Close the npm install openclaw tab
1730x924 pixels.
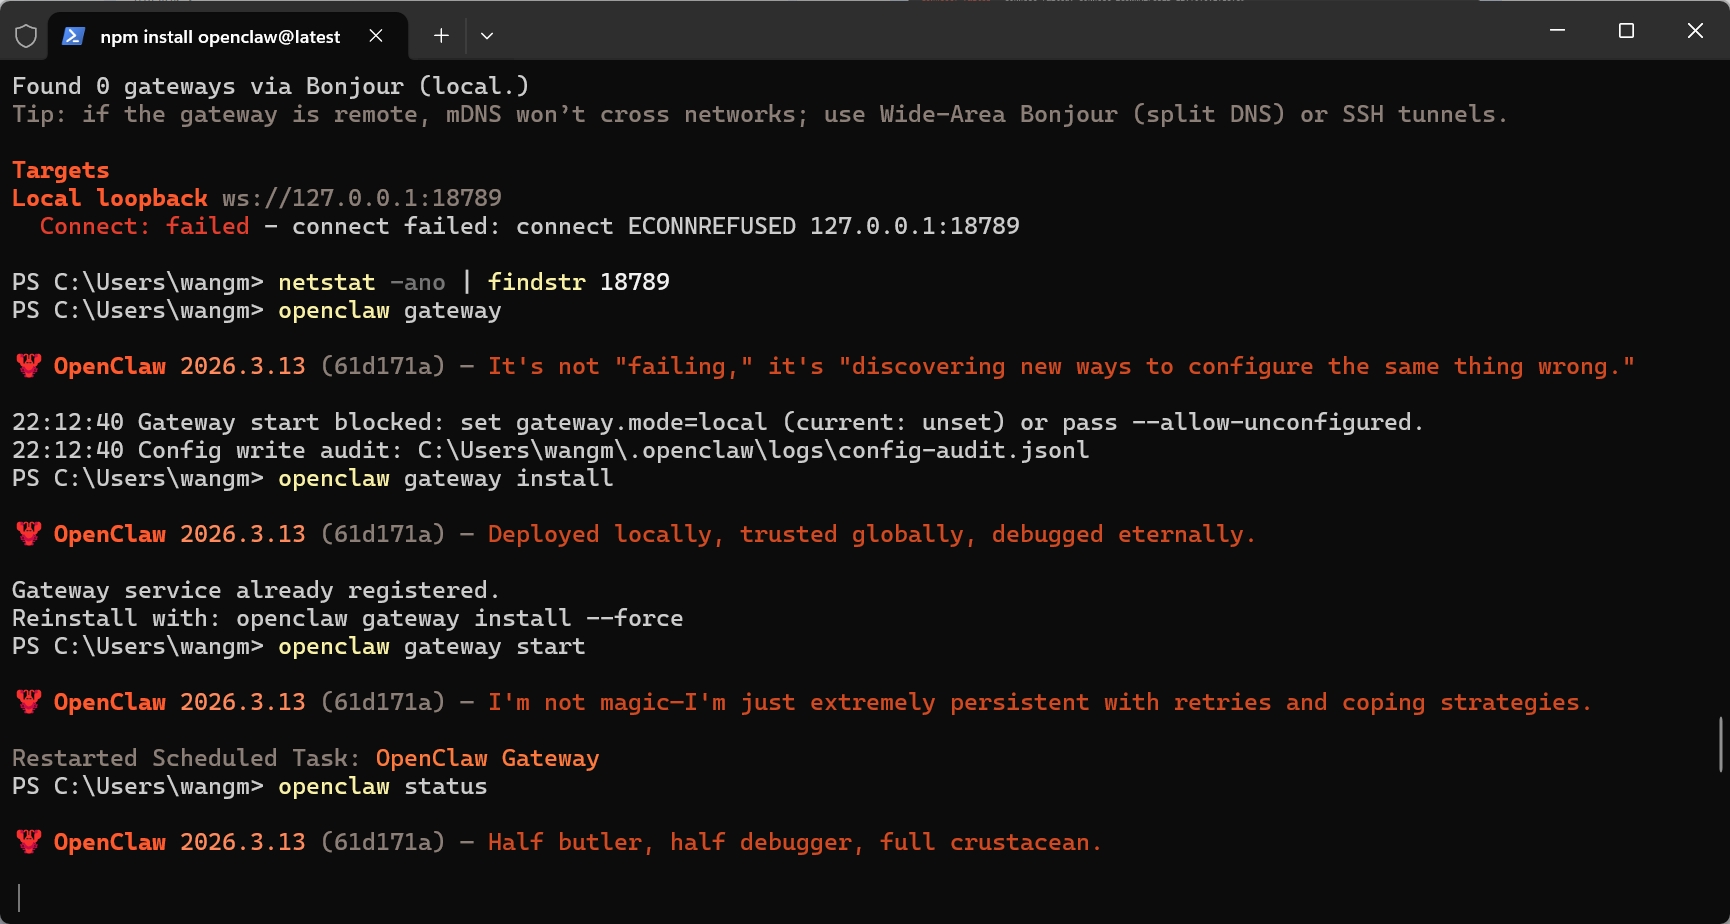tap(376, 36)
